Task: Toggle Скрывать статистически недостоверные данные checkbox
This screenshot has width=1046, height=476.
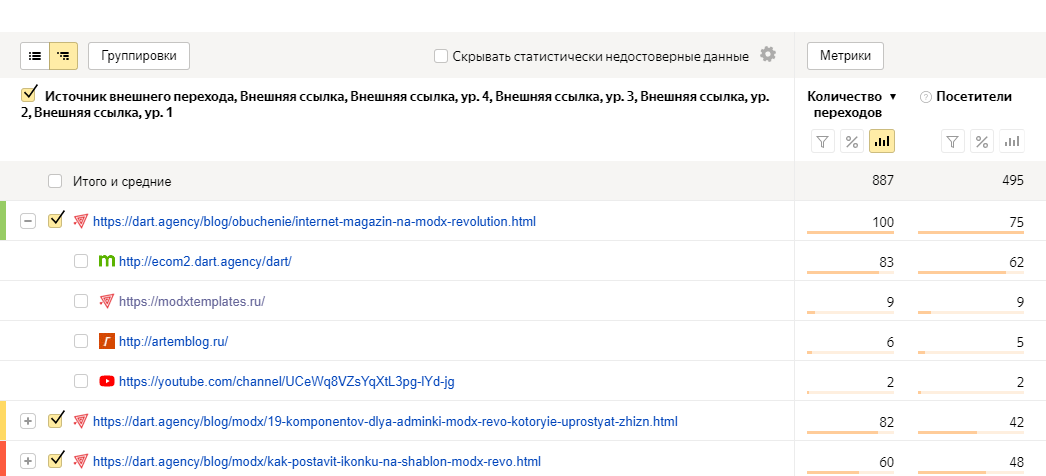Action: pos(441,56)
